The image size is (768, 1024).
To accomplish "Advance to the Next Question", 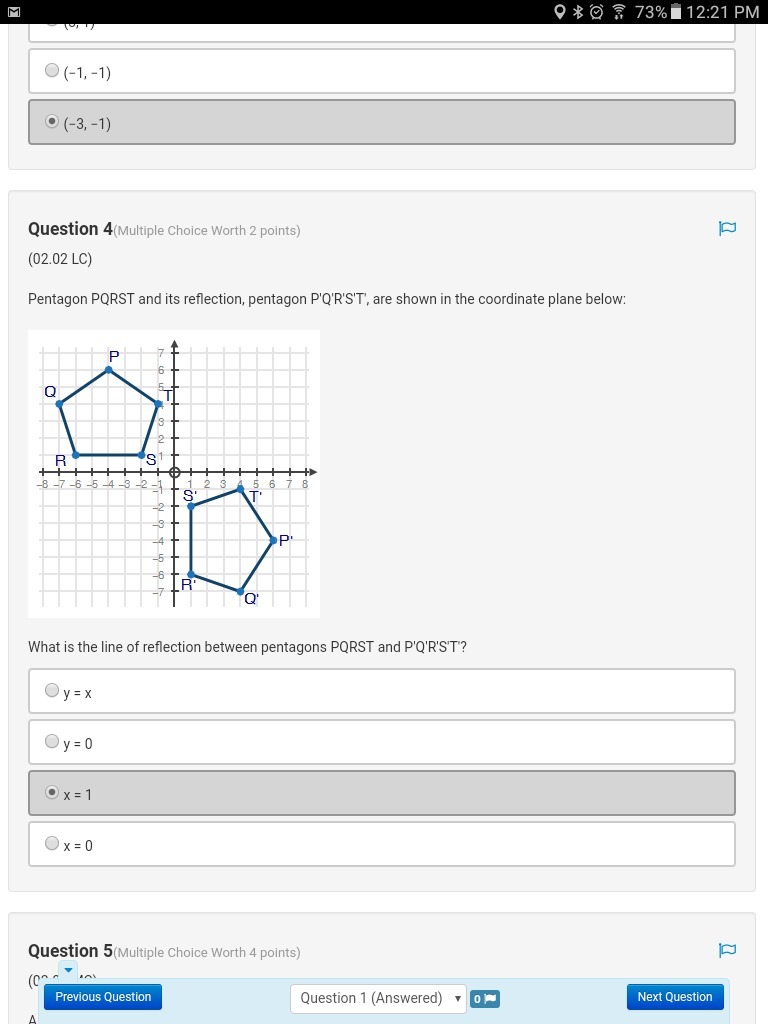I will coord(674,997).
